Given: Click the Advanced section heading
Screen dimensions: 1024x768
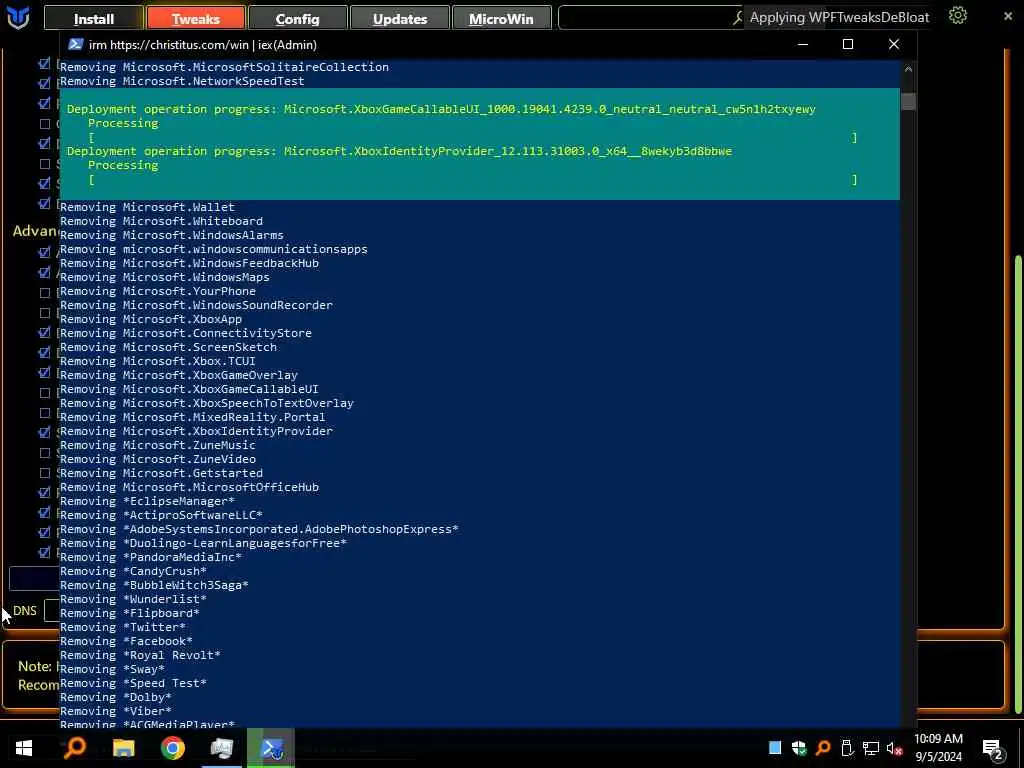Looking at the screenshot, I should tap(35, 231).
